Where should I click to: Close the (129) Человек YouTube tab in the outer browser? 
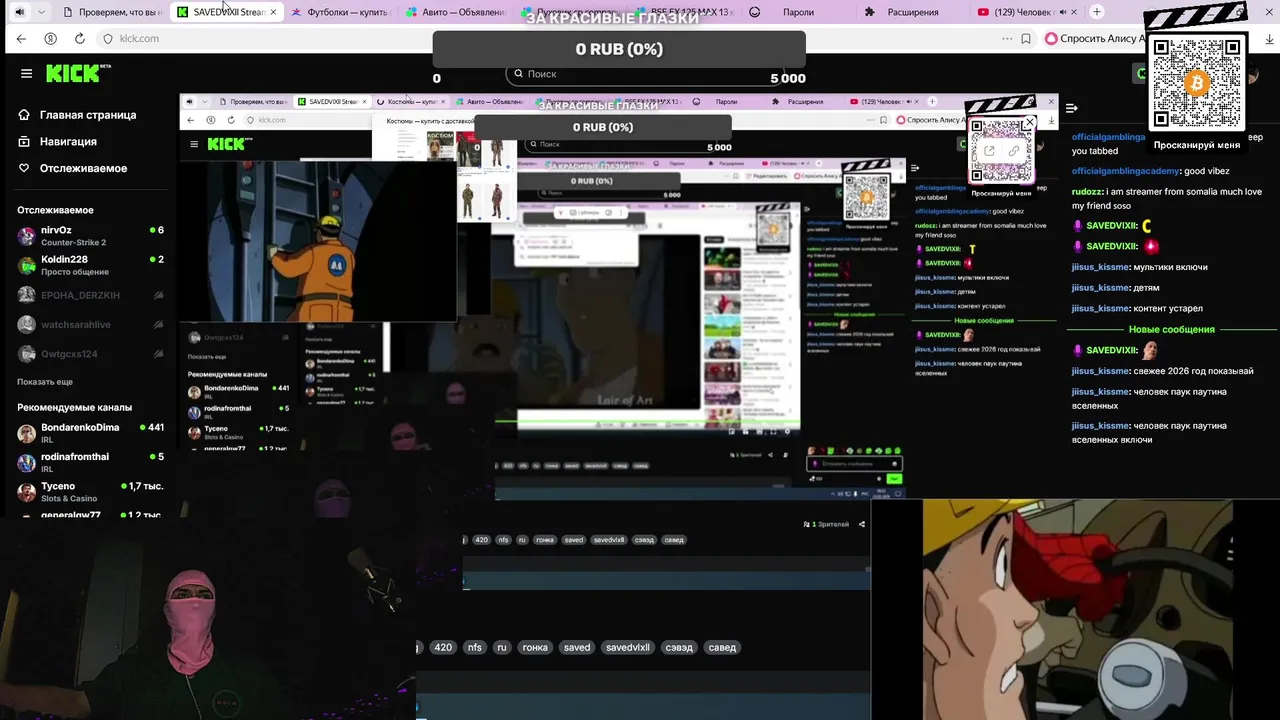tap(1072, 12)
